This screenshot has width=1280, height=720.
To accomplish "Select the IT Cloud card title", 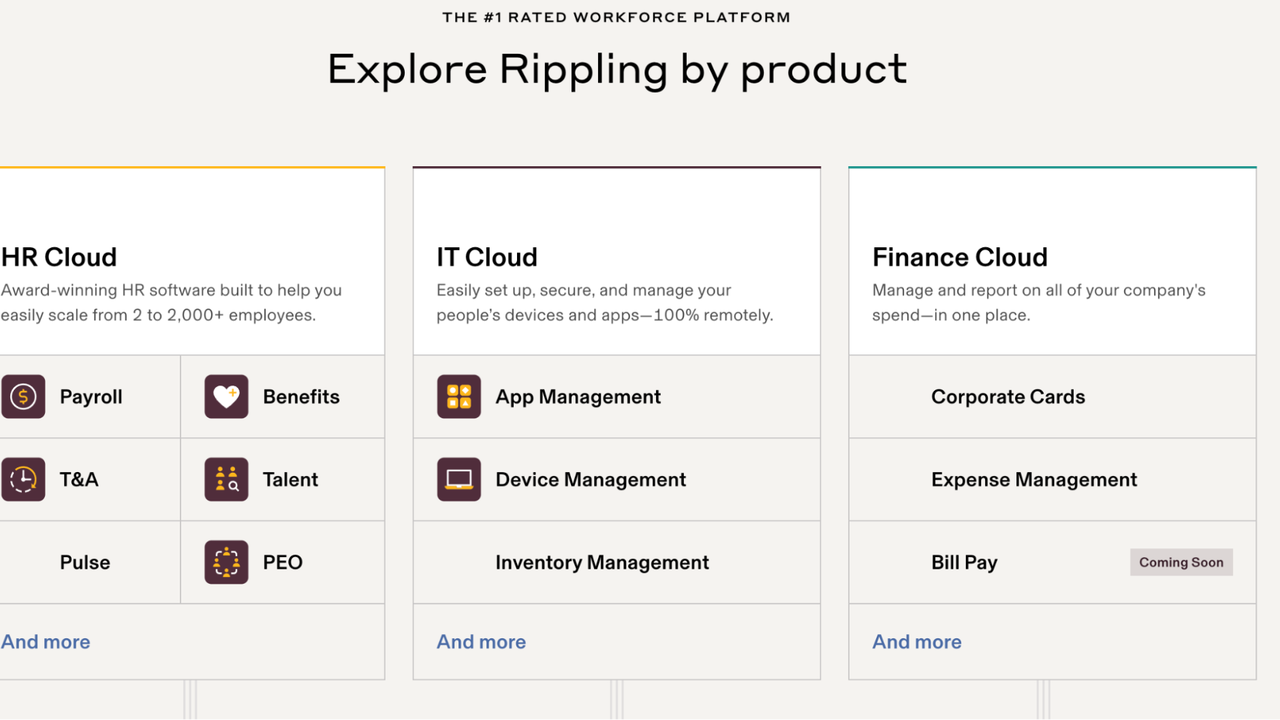I will (x=487, y=257).
